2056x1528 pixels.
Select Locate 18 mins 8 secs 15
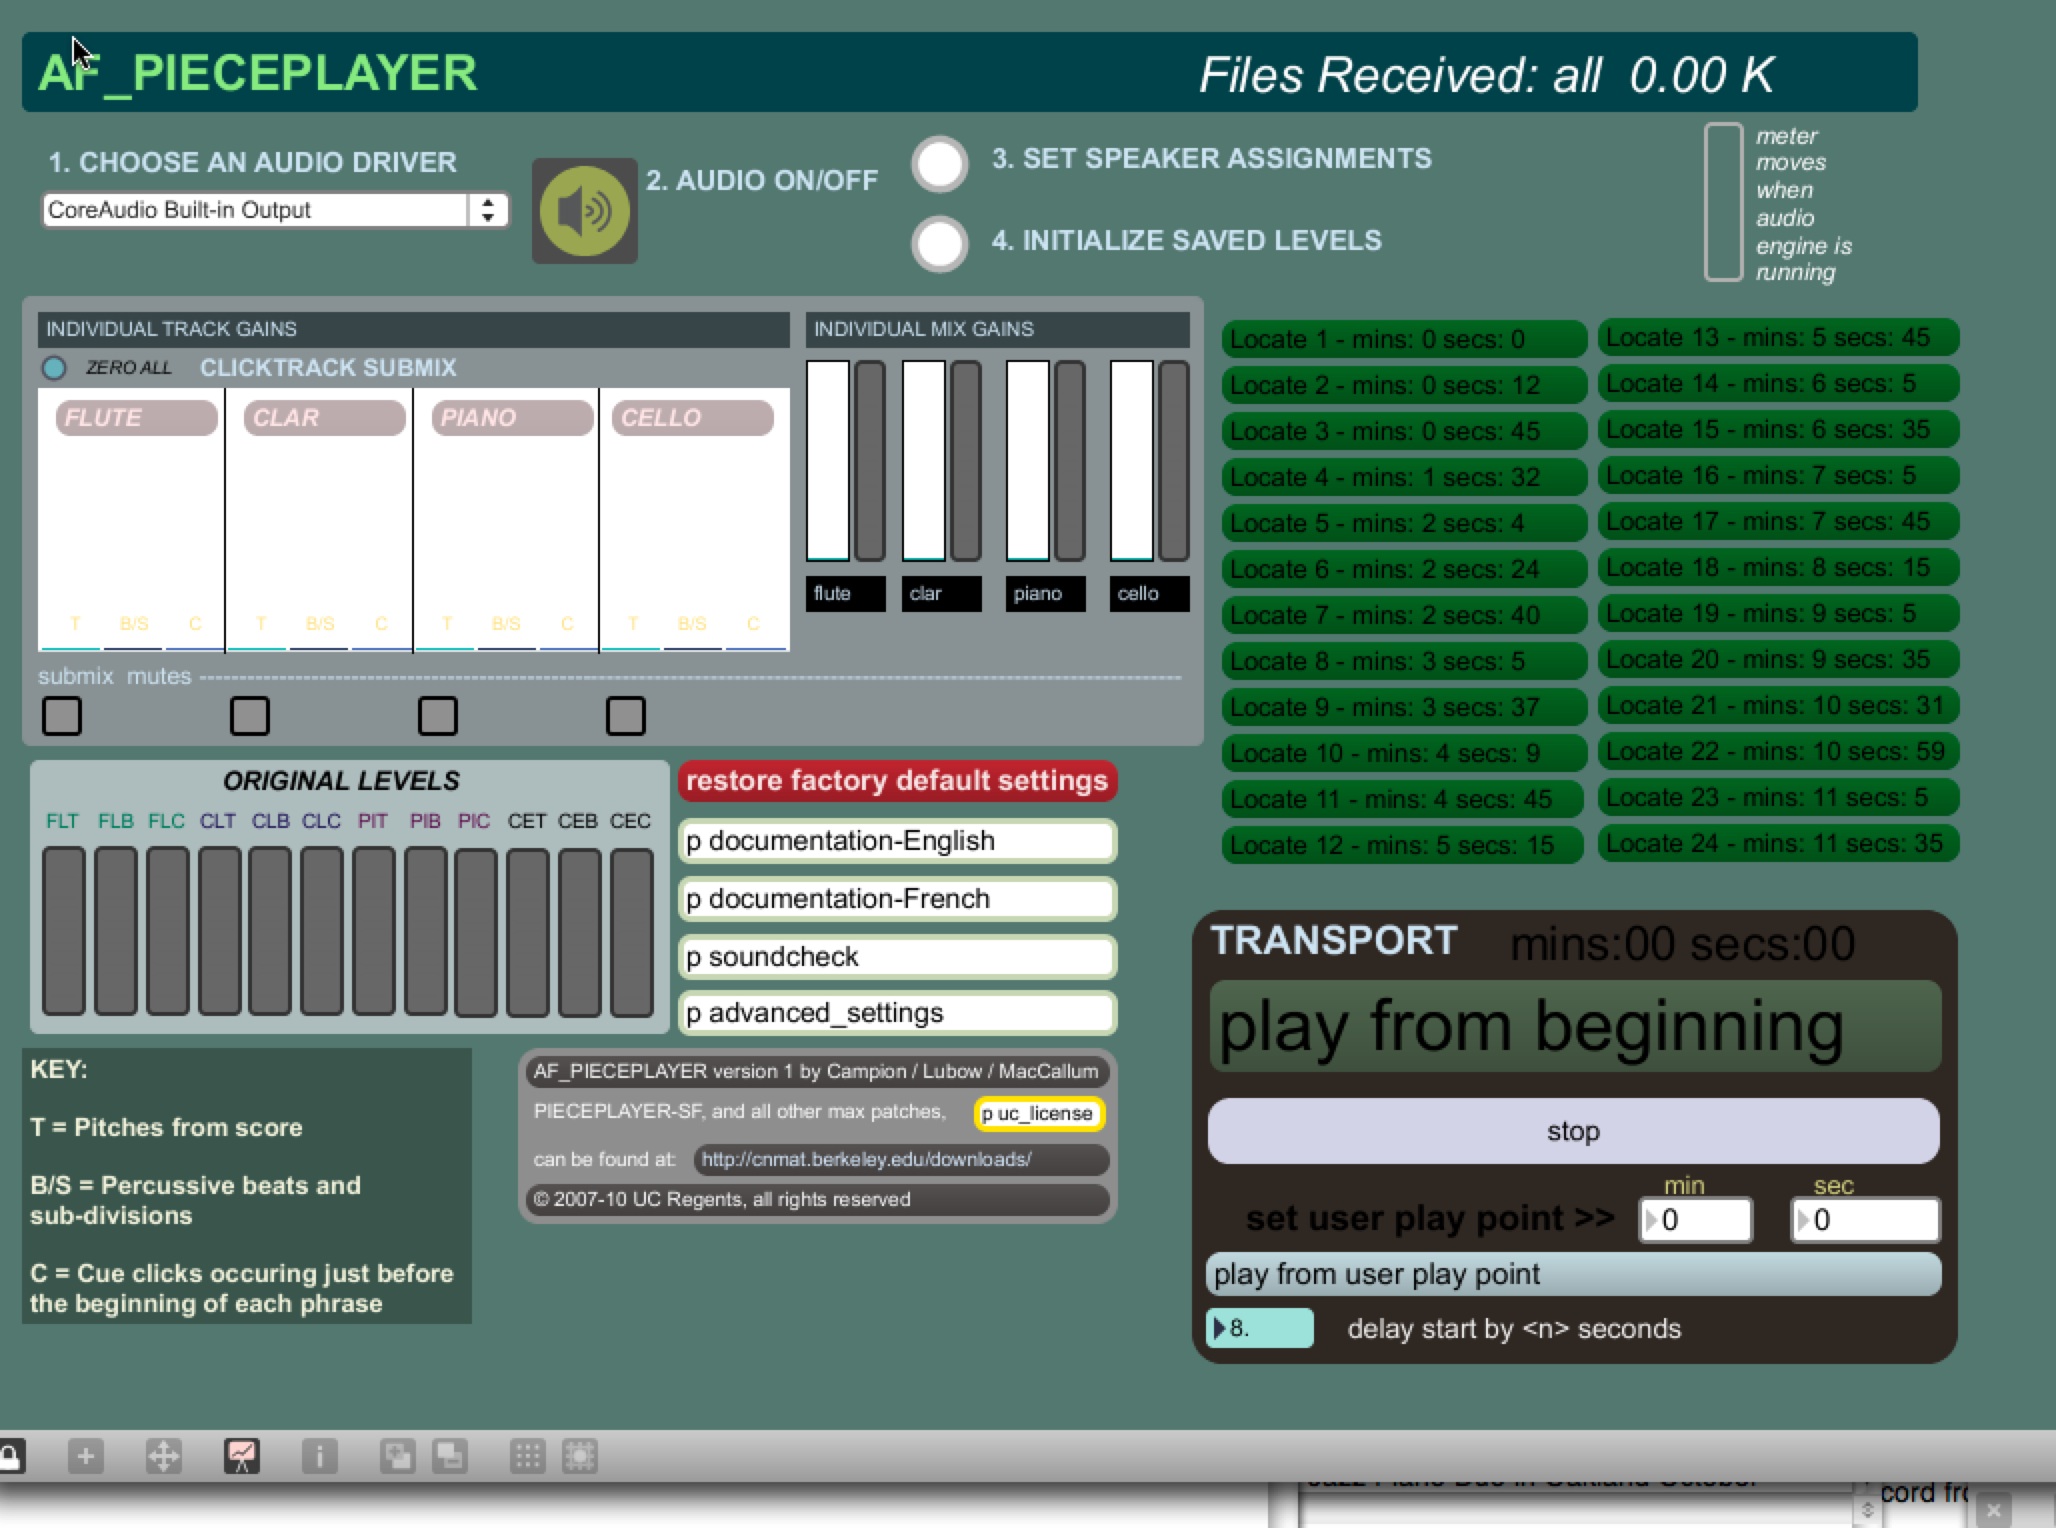point(1776,568)
